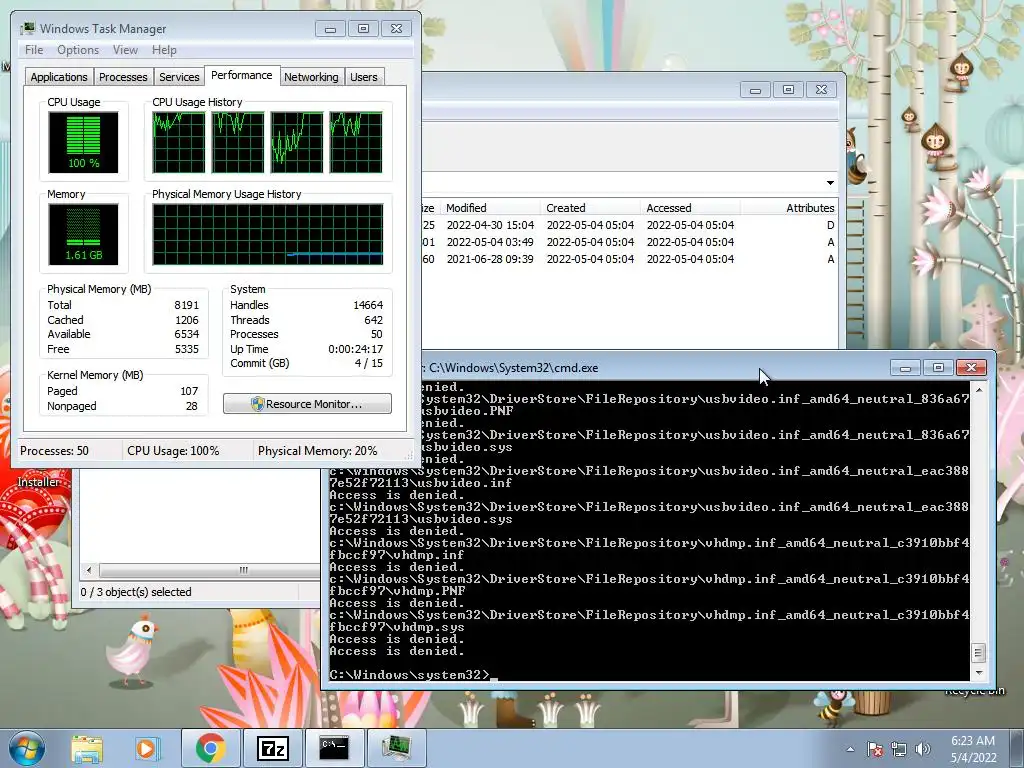The width and height of the screenshot is (1024, 768).
Task: Click 'Processes: 50' status bar entry
Action: 54,451
